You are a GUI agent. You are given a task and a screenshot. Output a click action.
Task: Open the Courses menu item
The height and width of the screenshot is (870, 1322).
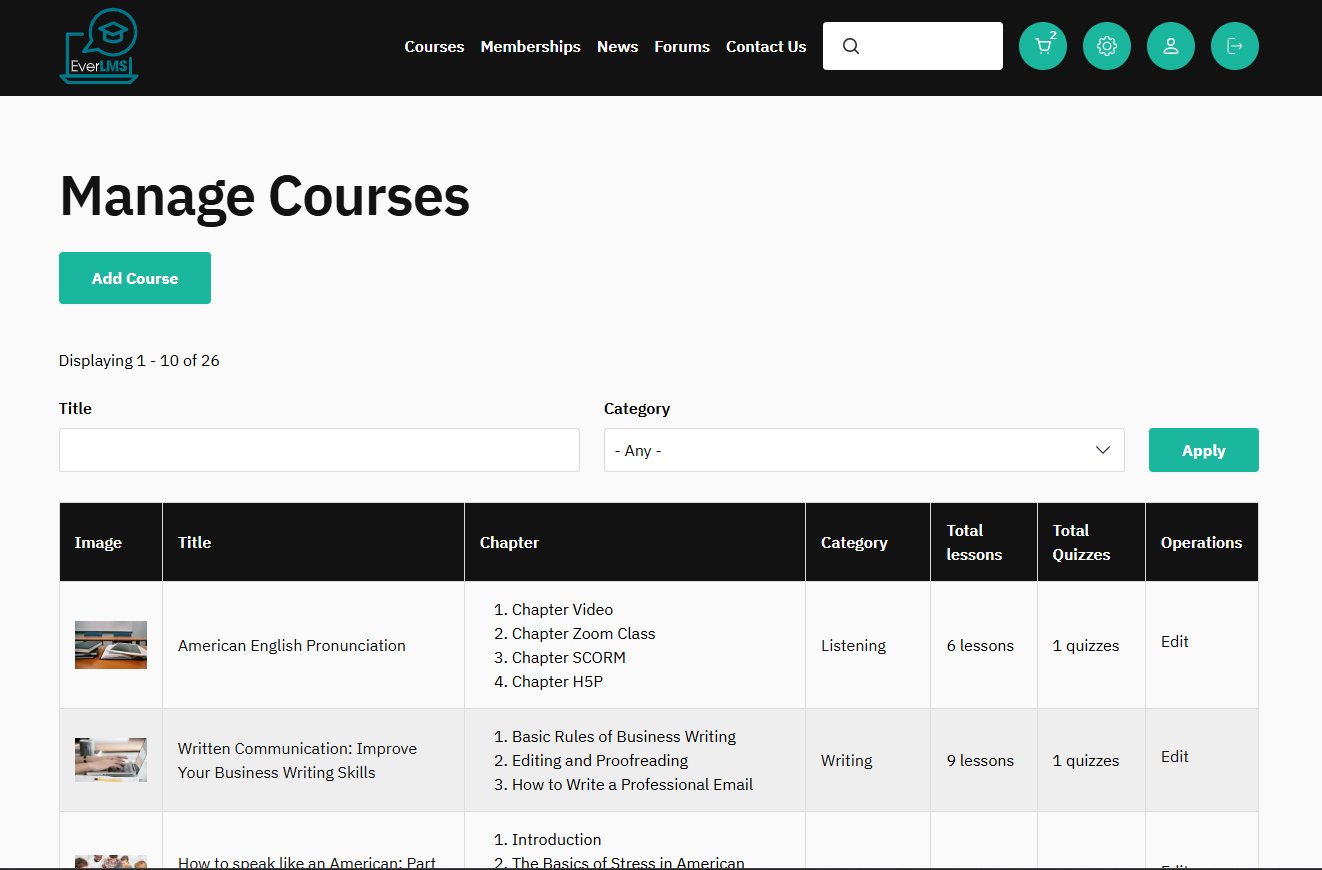click(434, 47)
